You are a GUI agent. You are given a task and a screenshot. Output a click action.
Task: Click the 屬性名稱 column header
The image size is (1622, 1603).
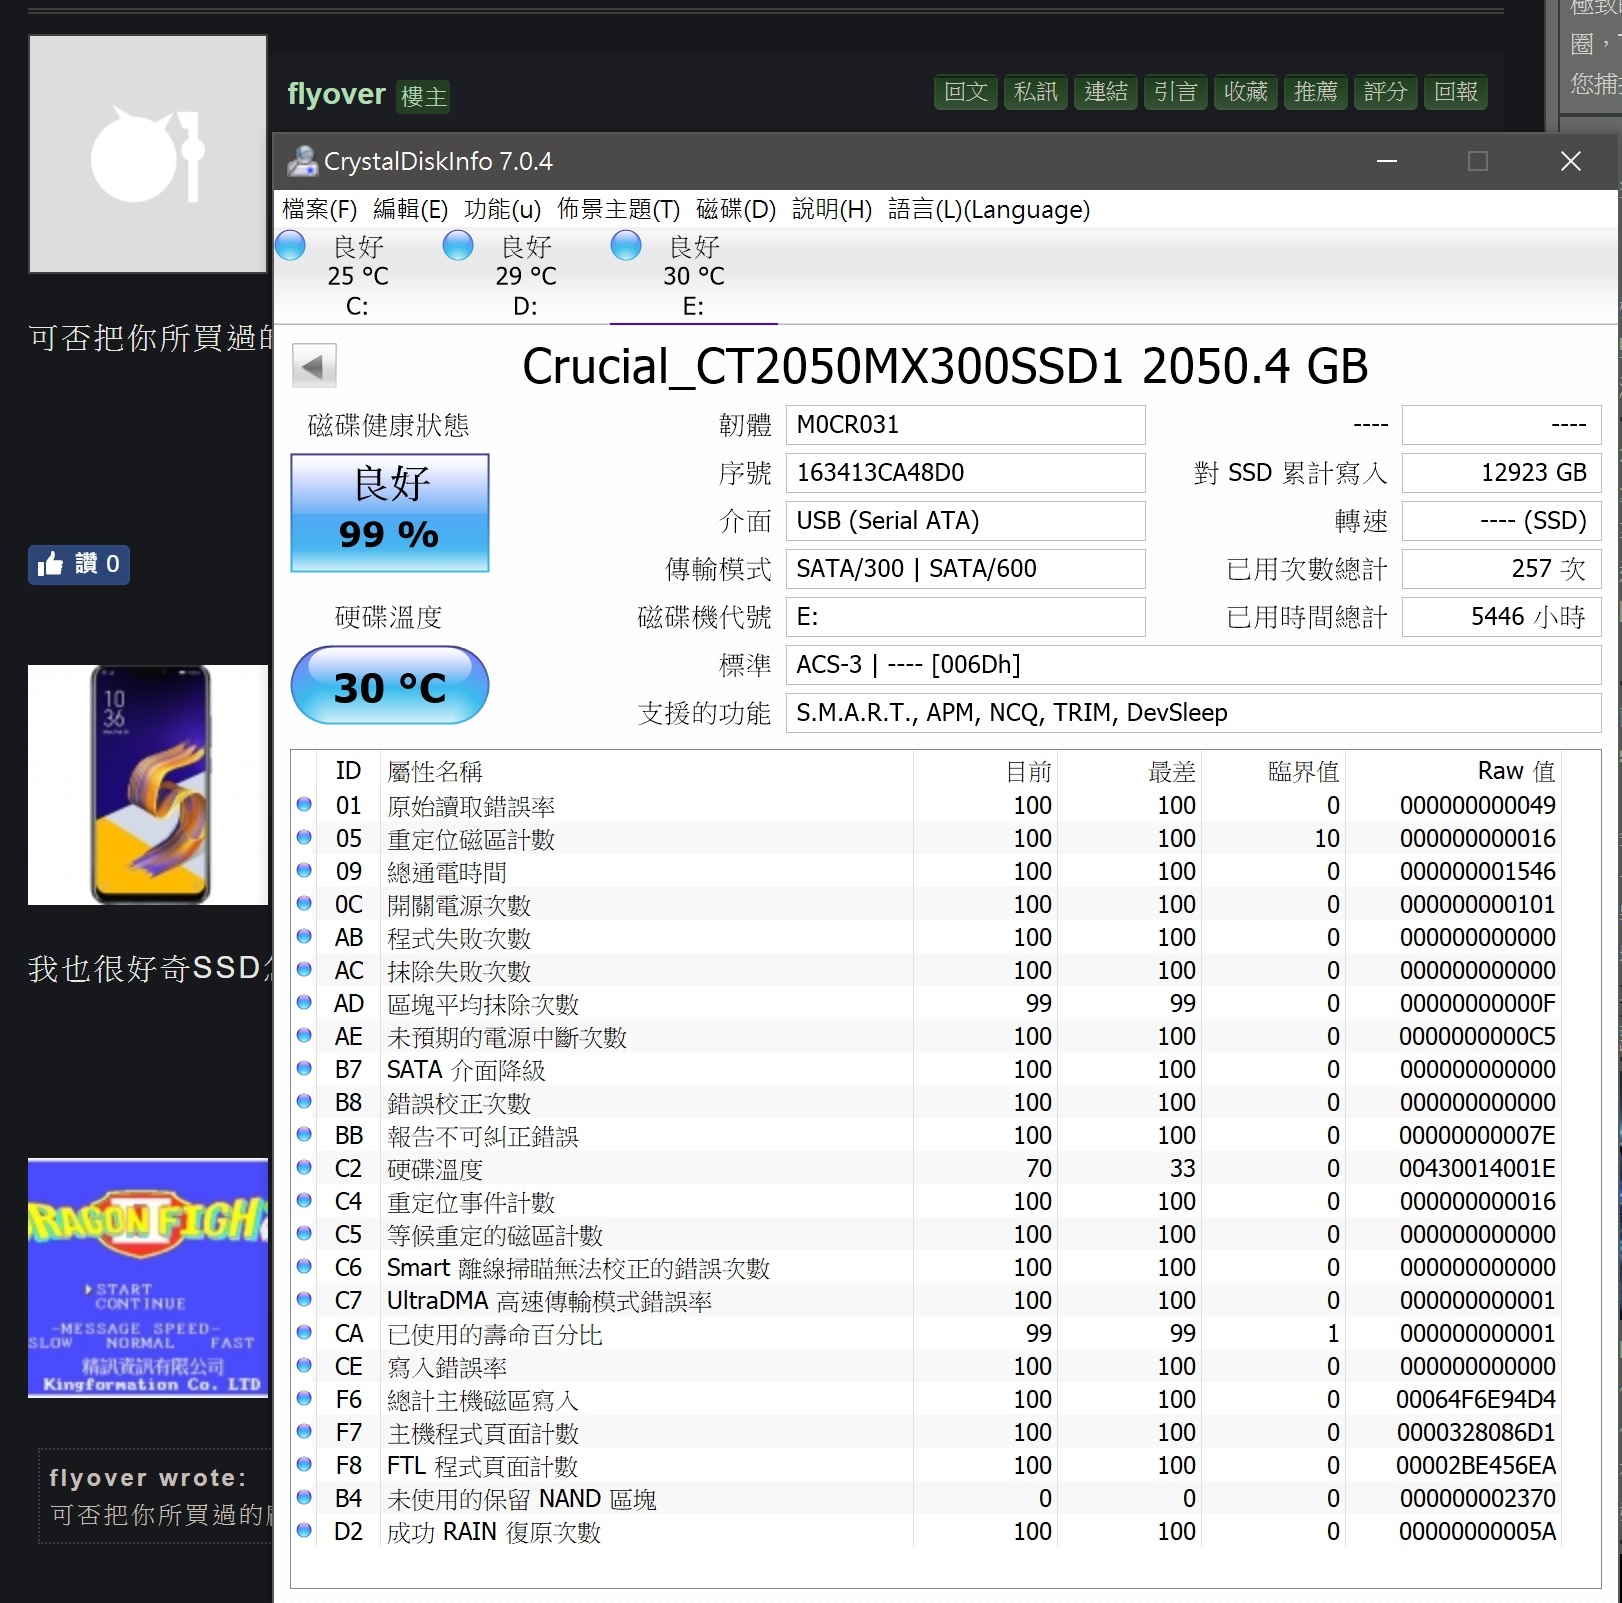435,771
